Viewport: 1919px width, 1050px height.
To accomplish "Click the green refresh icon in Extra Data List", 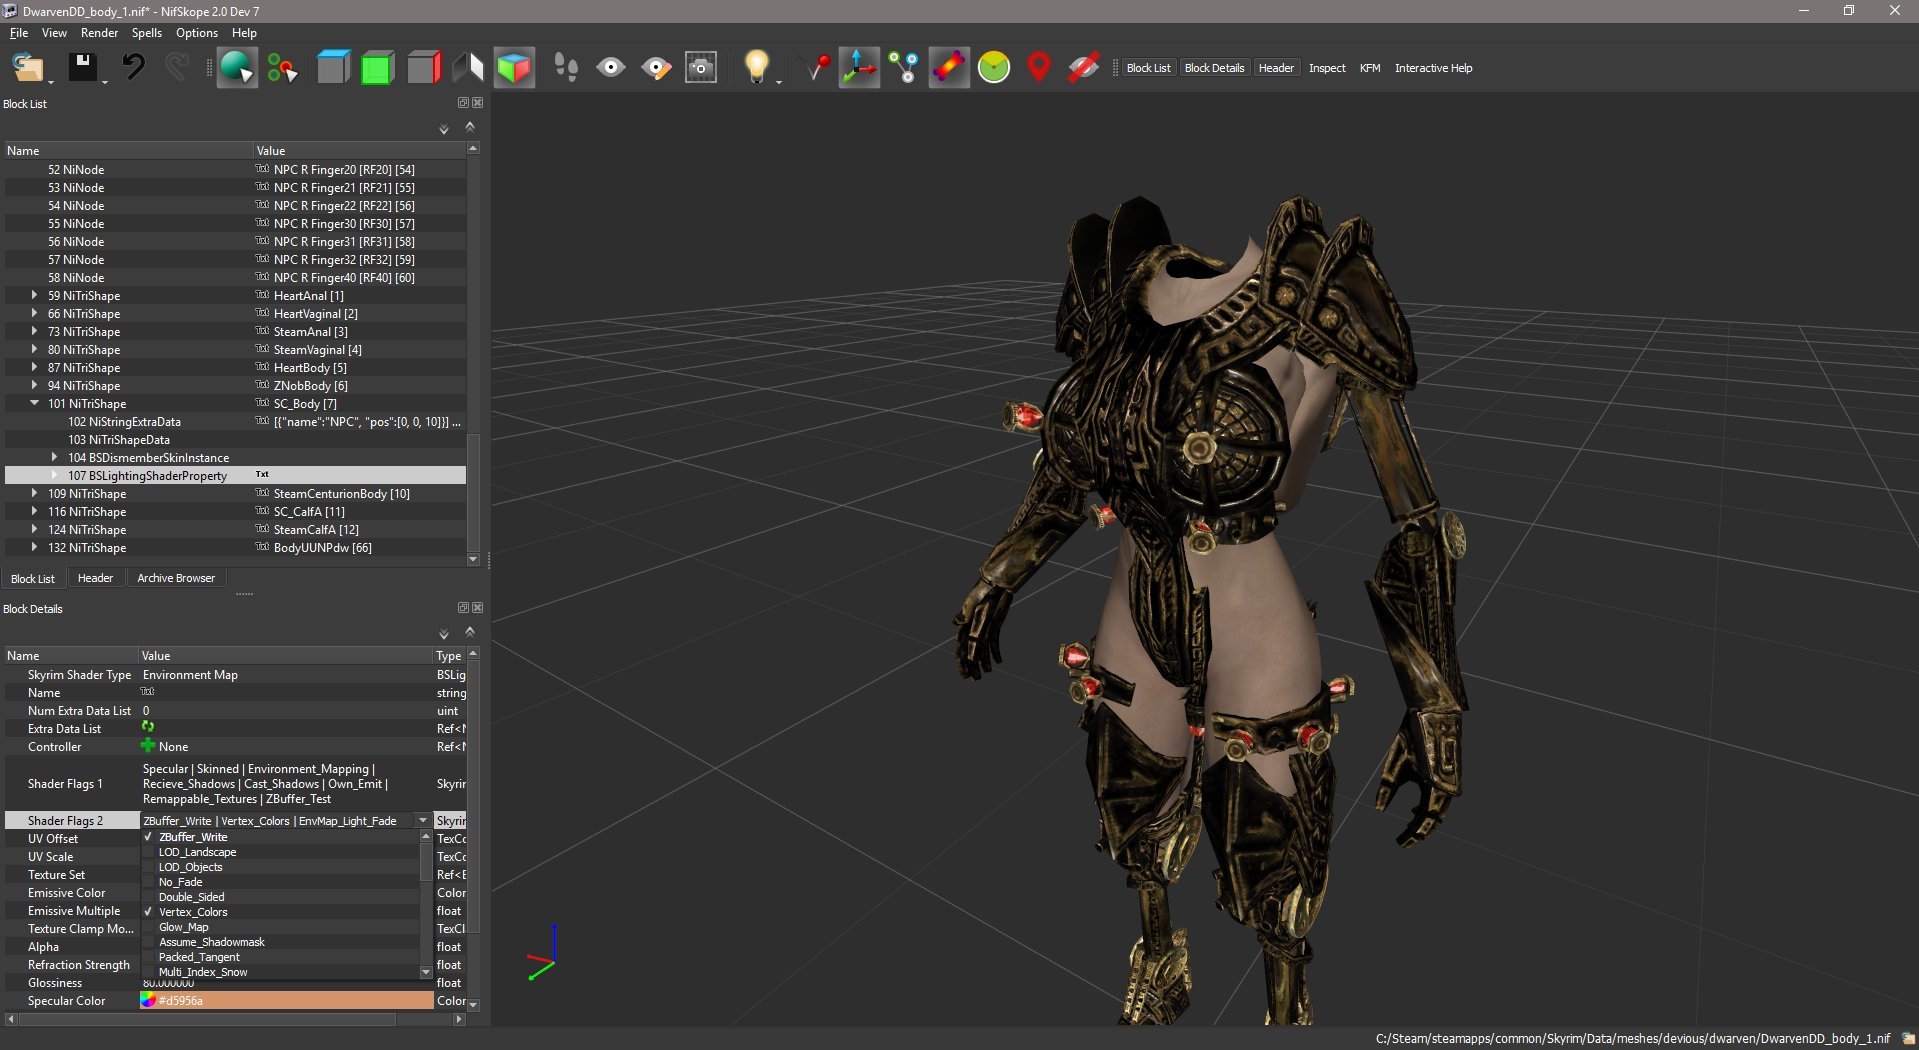I will pyautogui.click(x=148, y=727).
